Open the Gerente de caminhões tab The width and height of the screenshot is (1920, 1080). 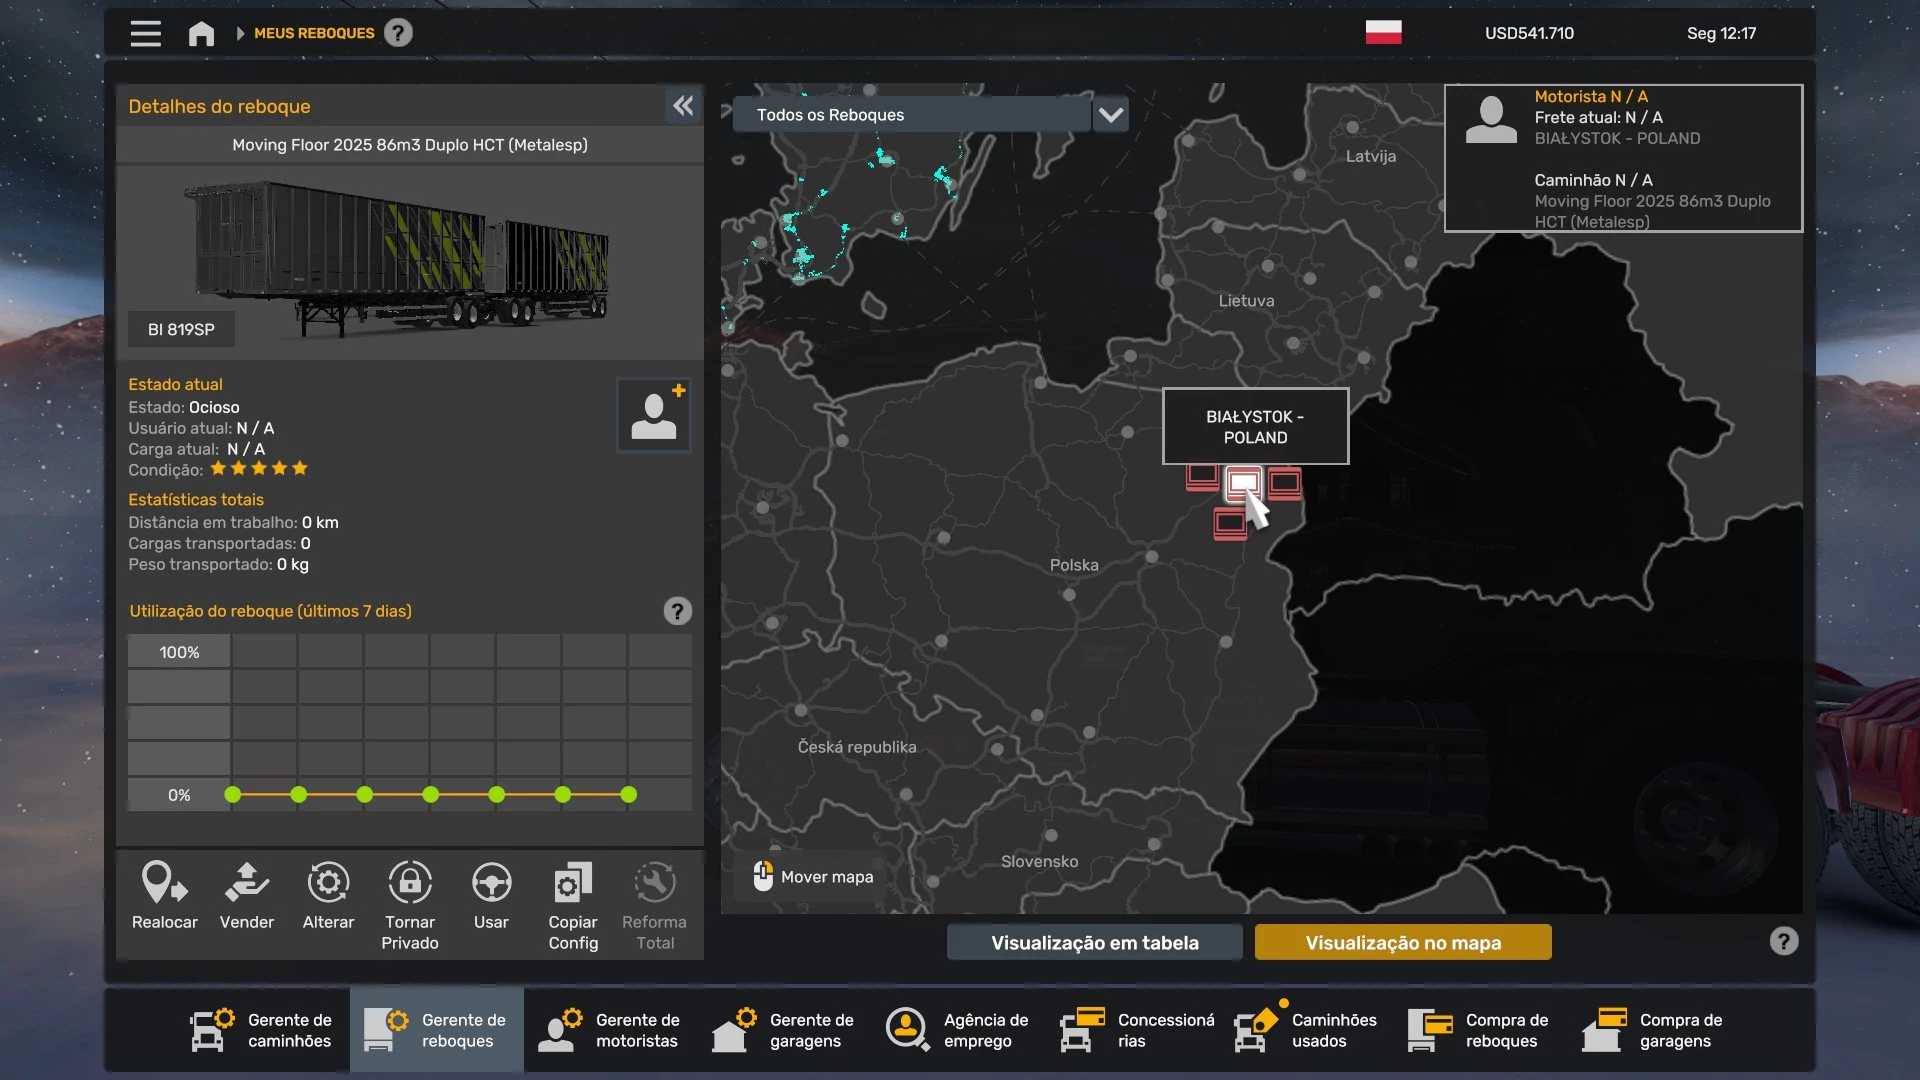click(x=263, y=1030)
